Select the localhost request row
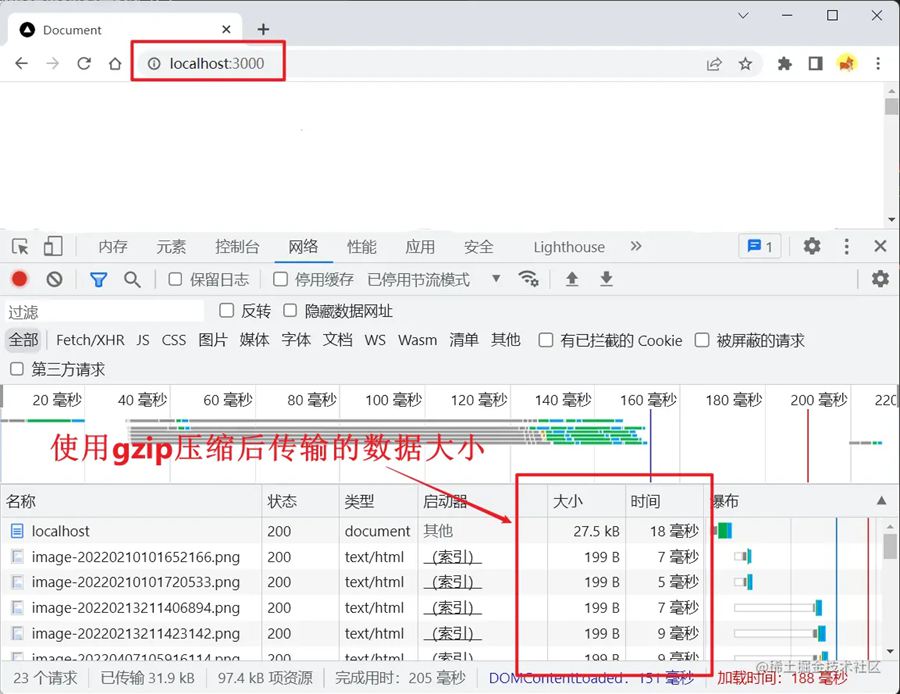Image resolution: width=900 pixels, height=694 pixels. (x=60, y=531)
